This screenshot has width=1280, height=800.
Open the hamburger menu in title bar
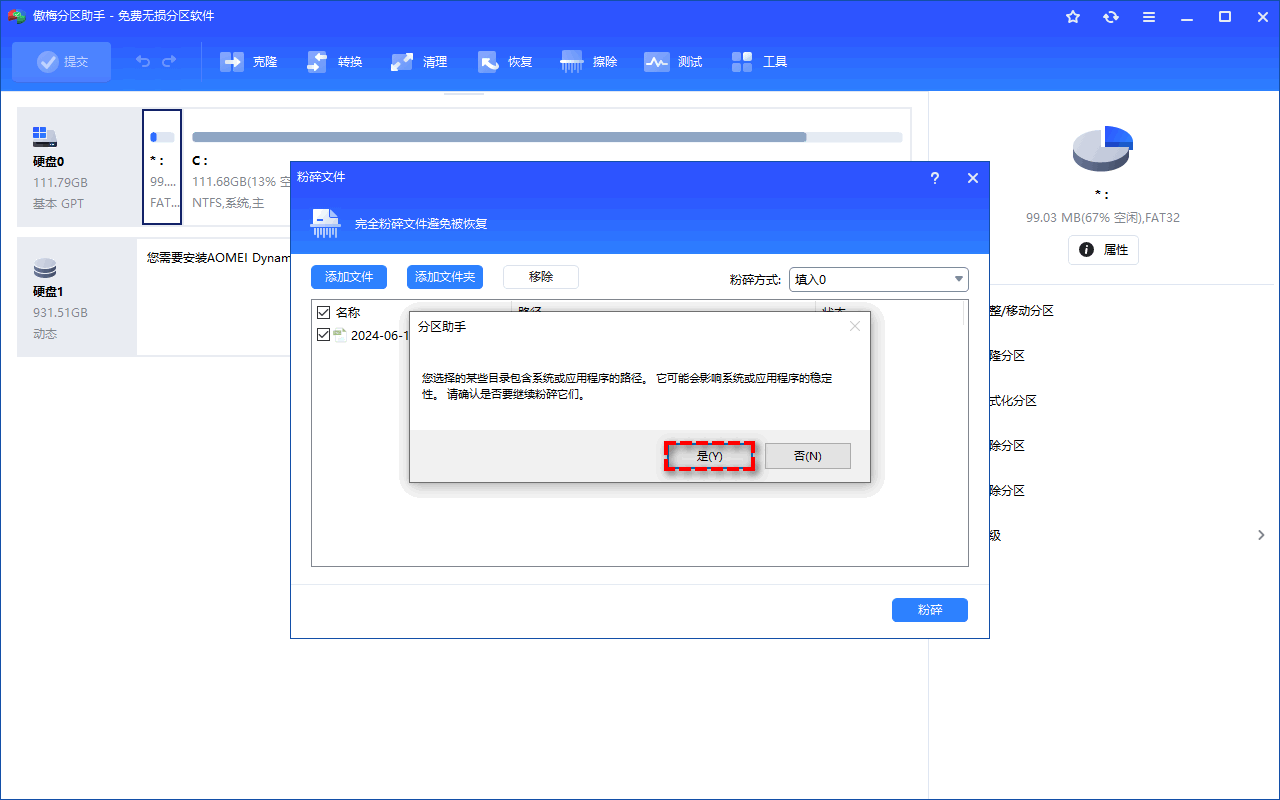tap(1149, 17)
